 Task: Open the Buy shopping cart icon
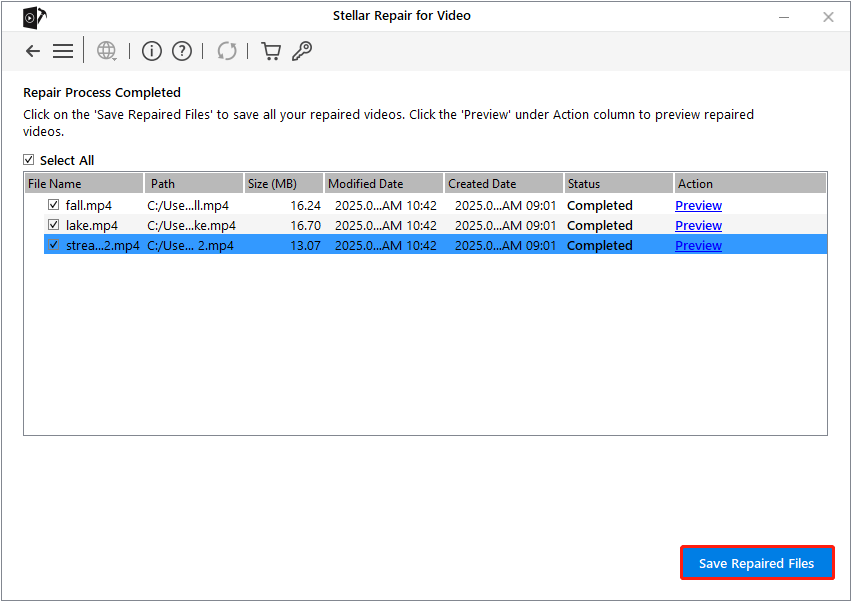click(271, 51)
